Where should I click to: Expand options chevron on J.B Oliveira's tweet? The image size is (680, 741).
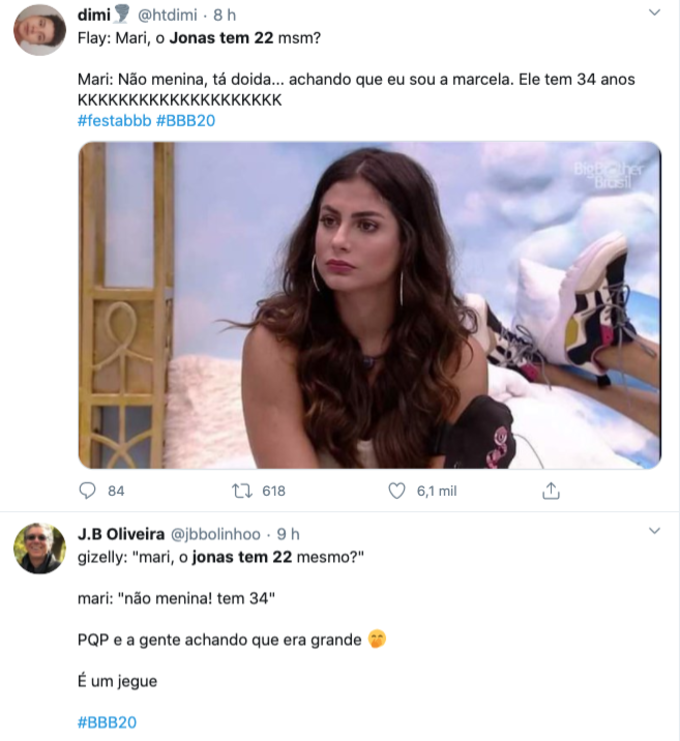click(654, 530)
